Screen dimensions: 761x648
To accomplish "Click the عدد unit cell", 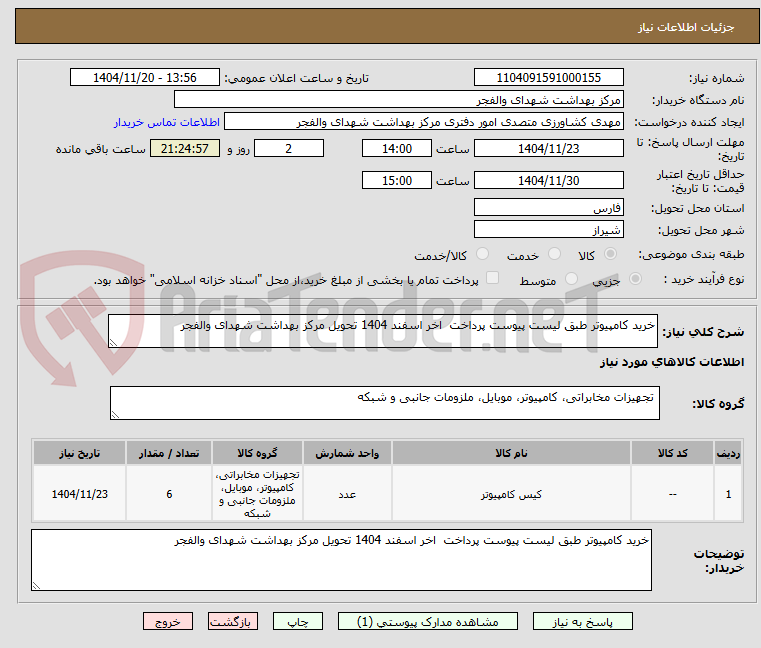I will click(x=347, y=494).
